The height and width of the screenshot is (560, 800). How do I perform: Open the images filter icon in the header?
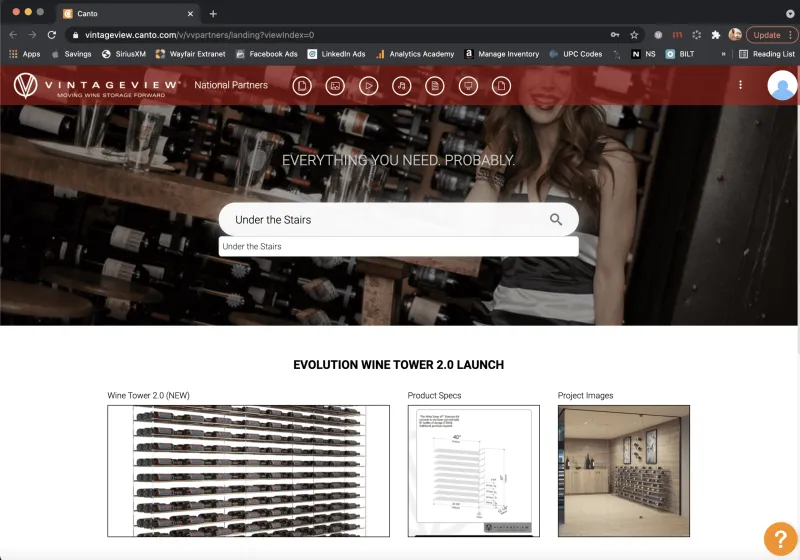click(335, 86)
